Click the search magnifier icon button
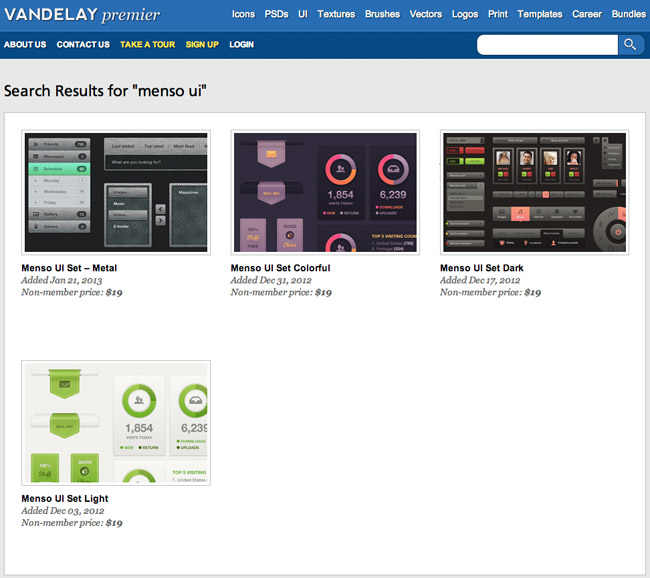This screenshot has width=650, height=578. (631, 45)
